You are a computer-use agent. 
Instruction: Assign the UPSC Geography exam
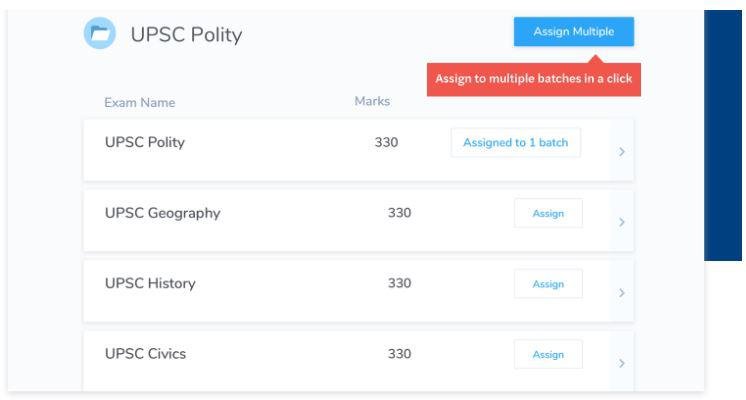point(548,214)
